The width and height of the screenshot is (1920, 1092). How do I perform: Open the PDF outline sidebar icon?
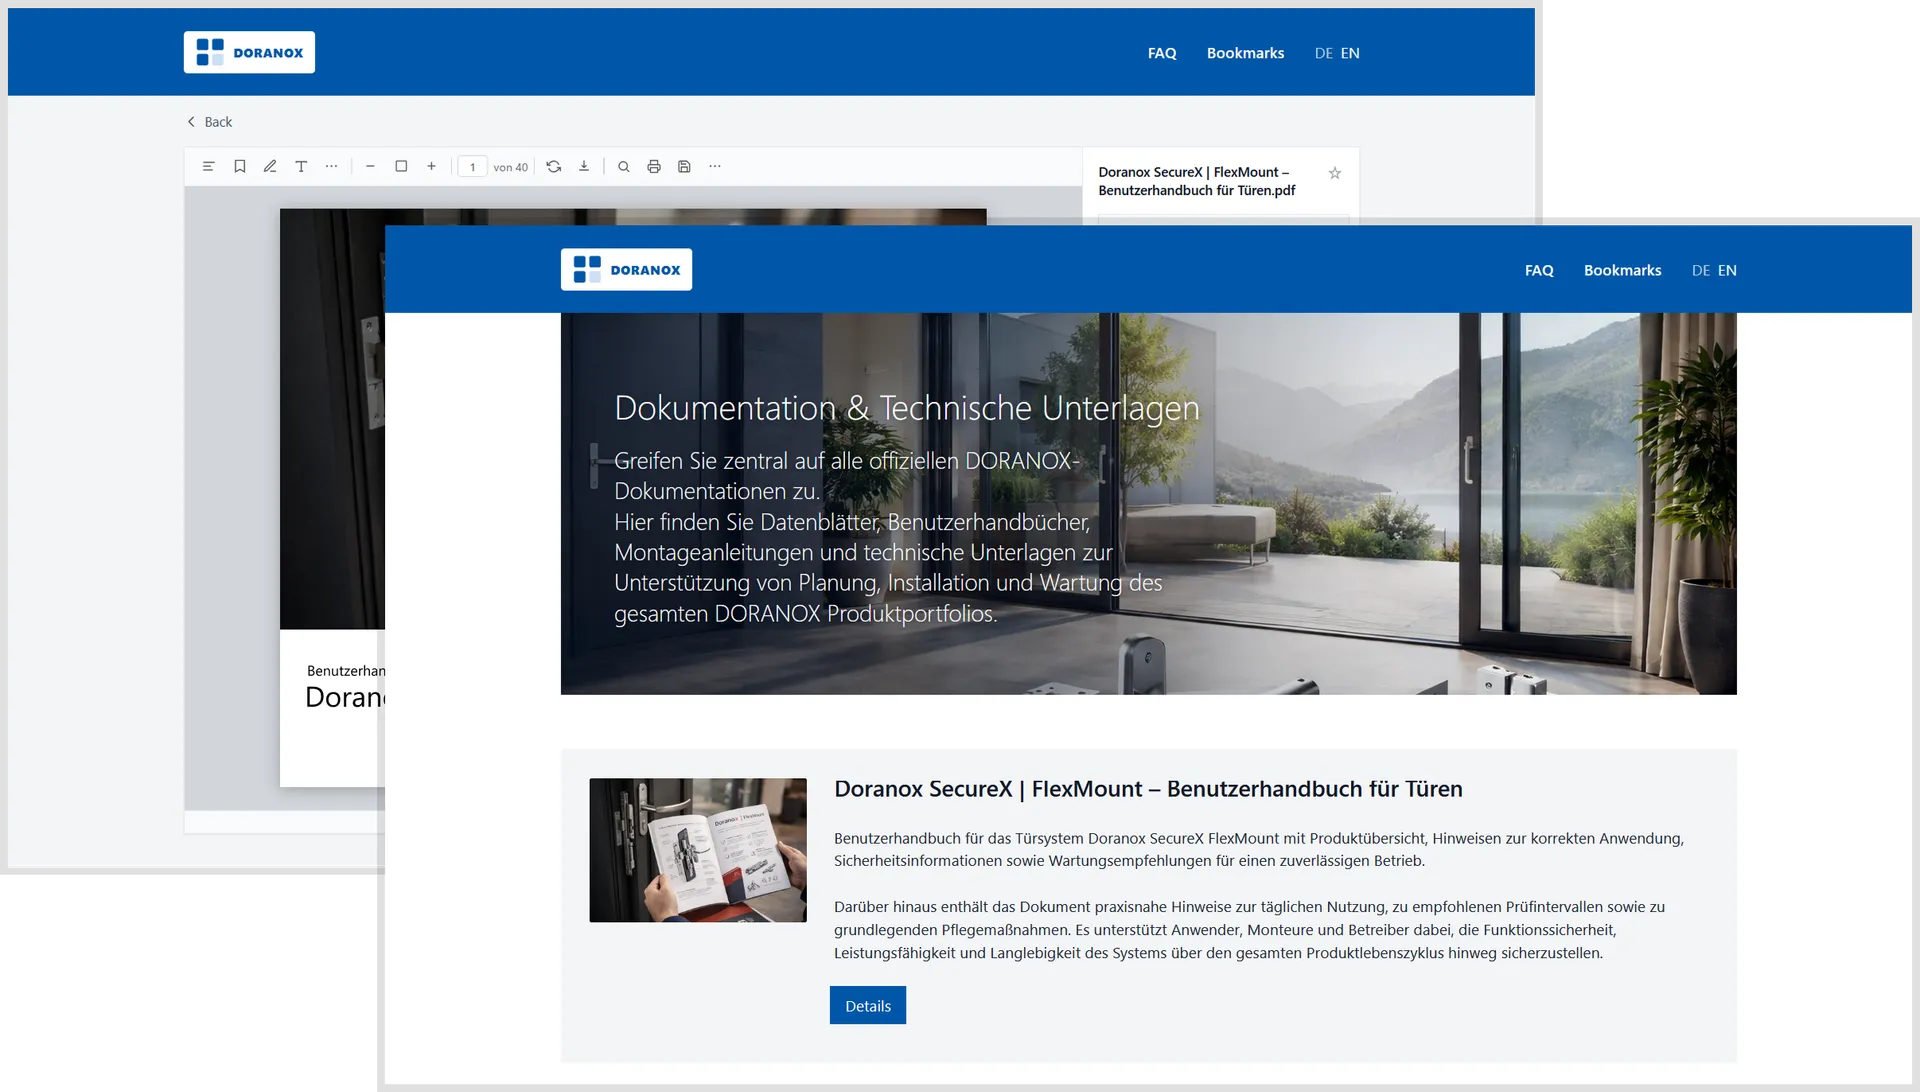tap(208, 167)
